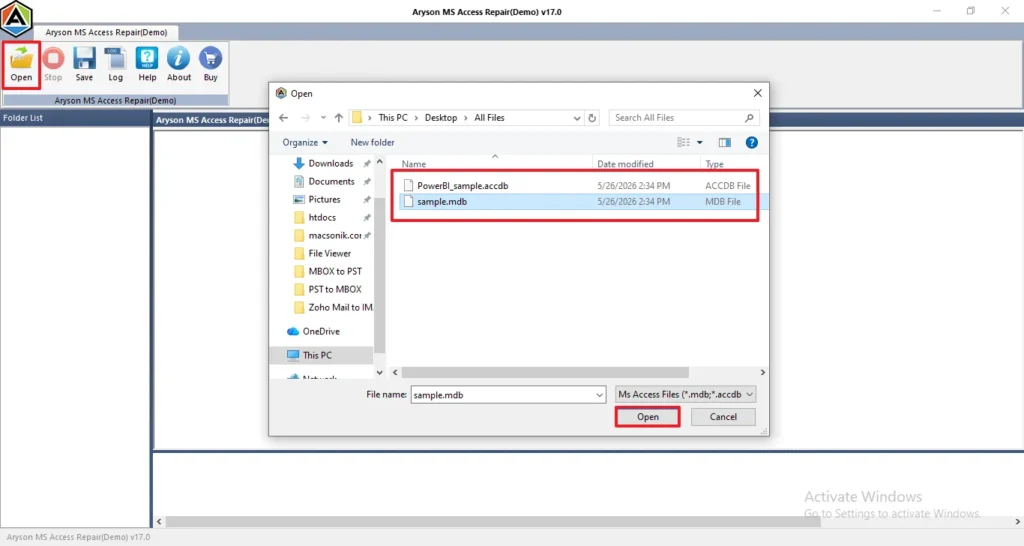The width and height of the screenshot is (1024, 546).
Task: Select the Aryson MS Access Repair(Demo) tab
Action: click(x=106, y=32)
